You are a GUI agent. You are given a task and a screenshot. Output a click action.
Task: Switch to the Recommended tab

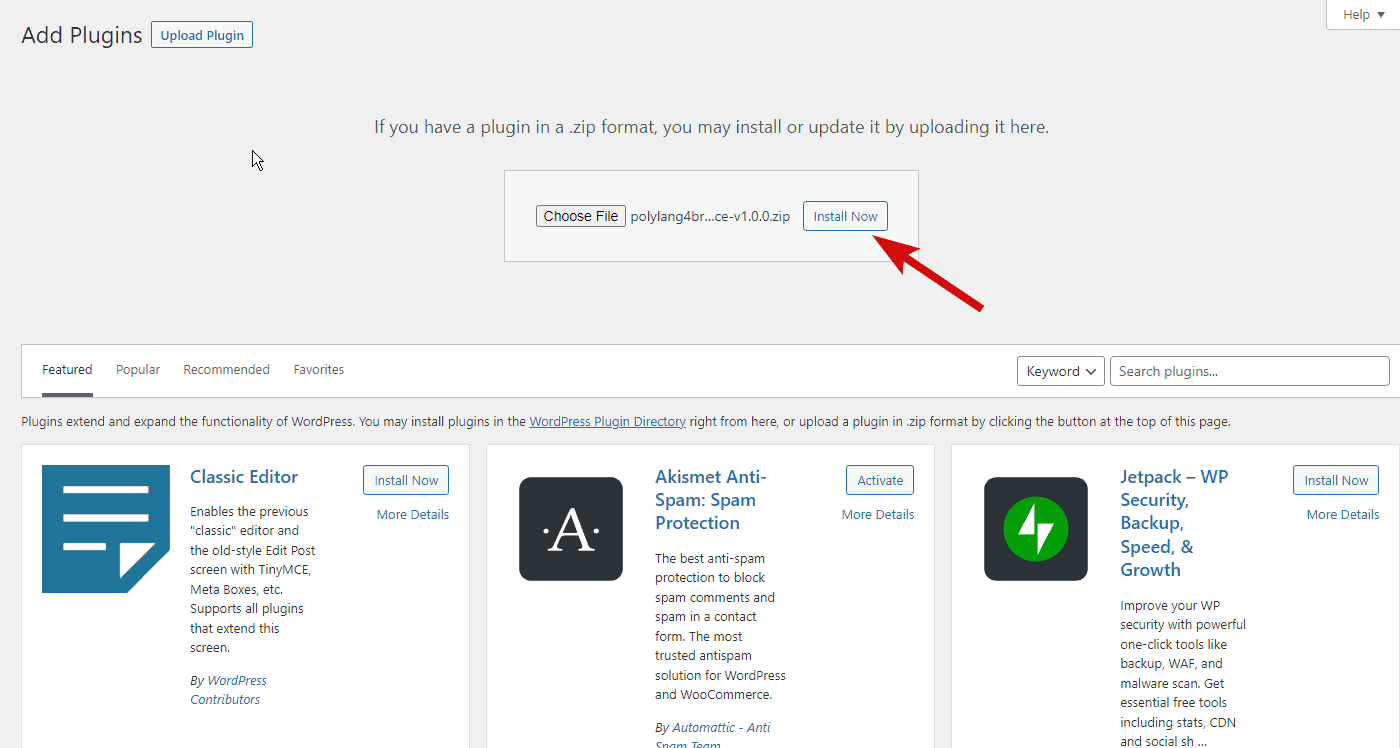point(227,370)
